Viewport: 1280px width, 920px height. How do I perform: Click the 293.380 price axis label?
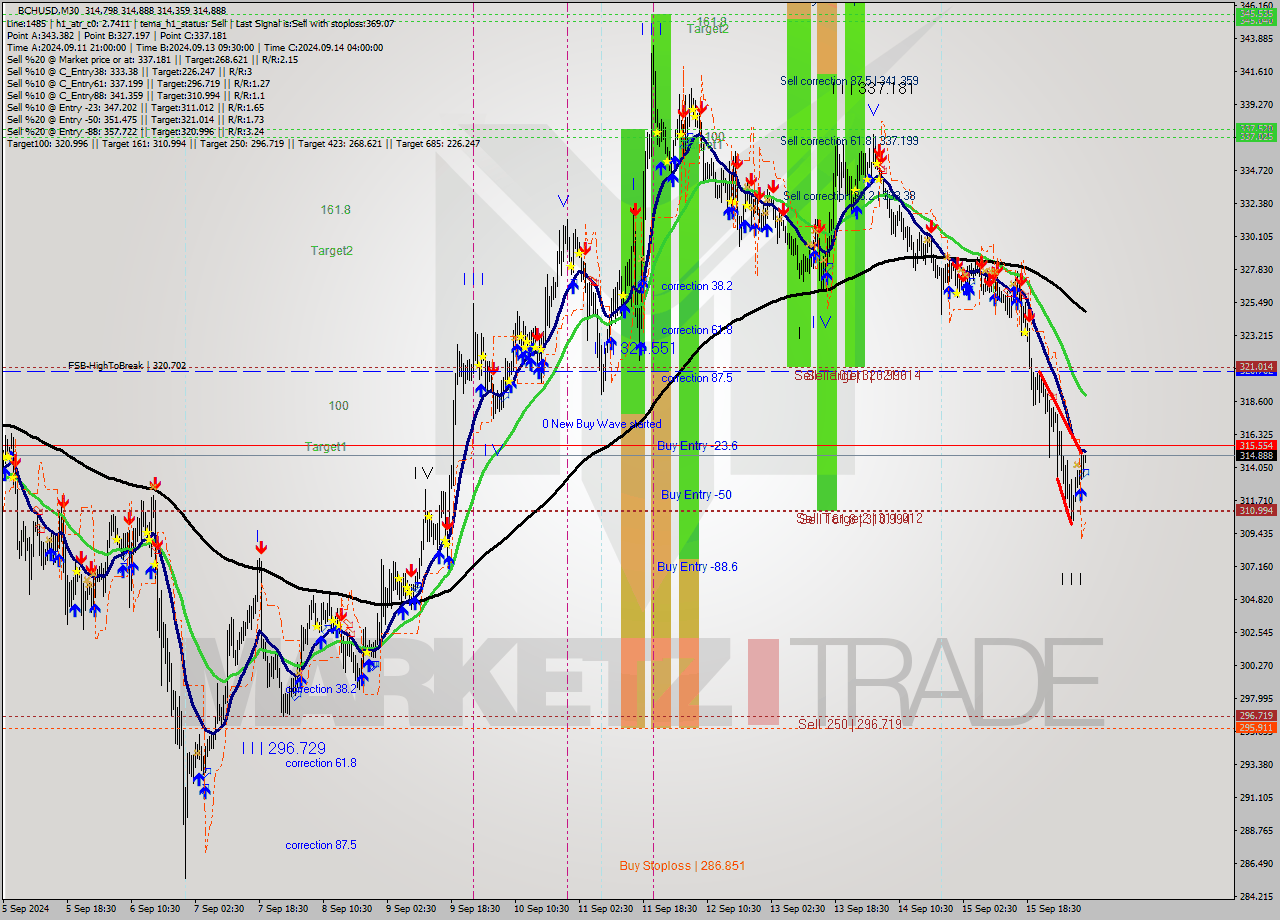1256,765
